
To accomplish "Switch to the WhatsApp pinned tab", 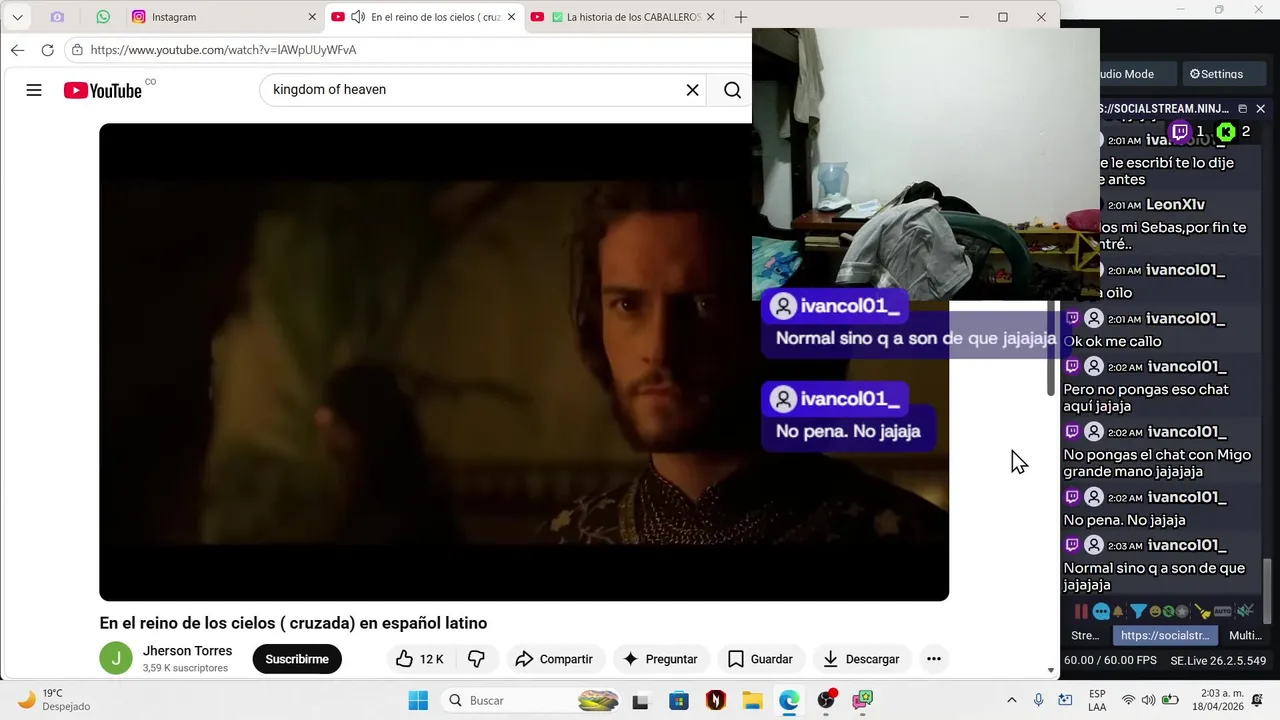I will pyautogui.click(x=103, y=17).
